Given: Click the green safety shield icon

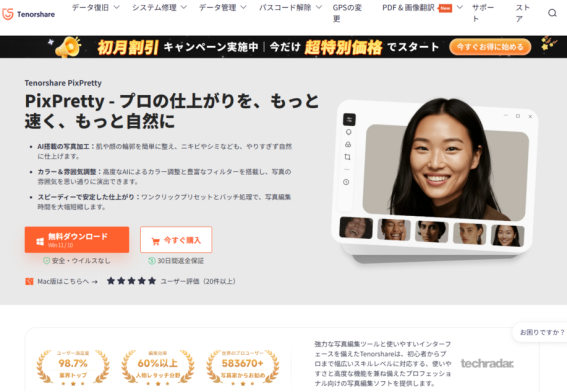Looking at the screenshot, I should coord(46,261).
